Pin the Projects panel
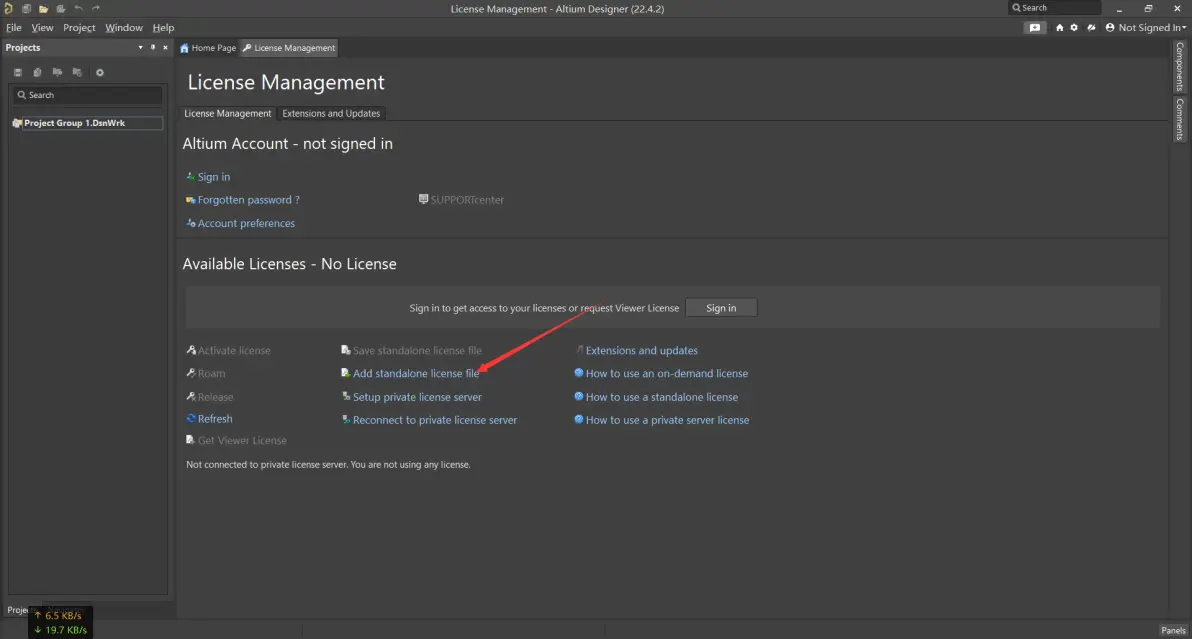Image resolution: width=1192 pixels, height=639 pixels. 153,47
